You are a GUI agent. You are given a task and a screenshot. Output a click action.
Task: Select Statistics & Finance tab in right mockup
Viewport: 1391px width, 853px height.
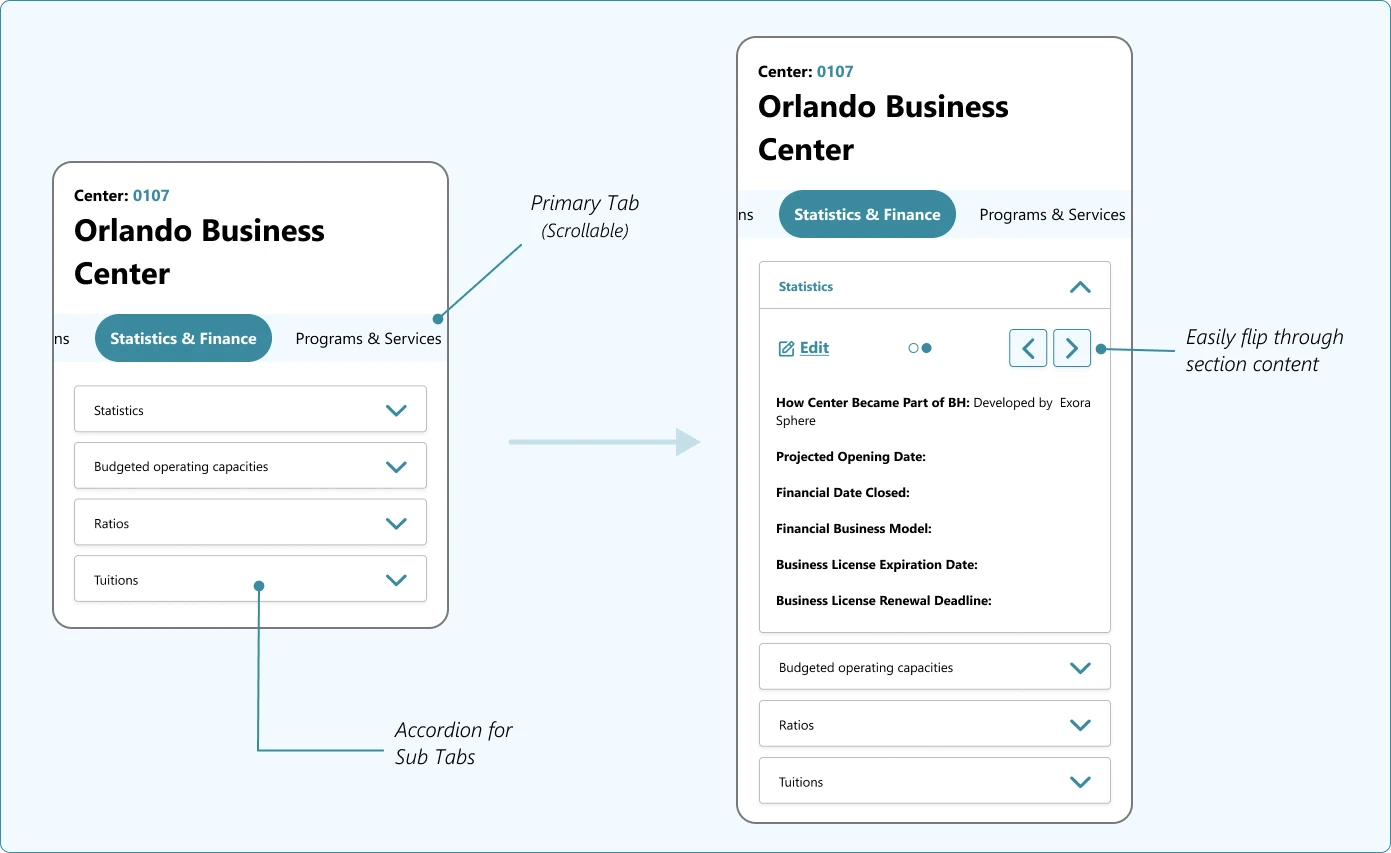pyautogui.click(x=867, y=214)
